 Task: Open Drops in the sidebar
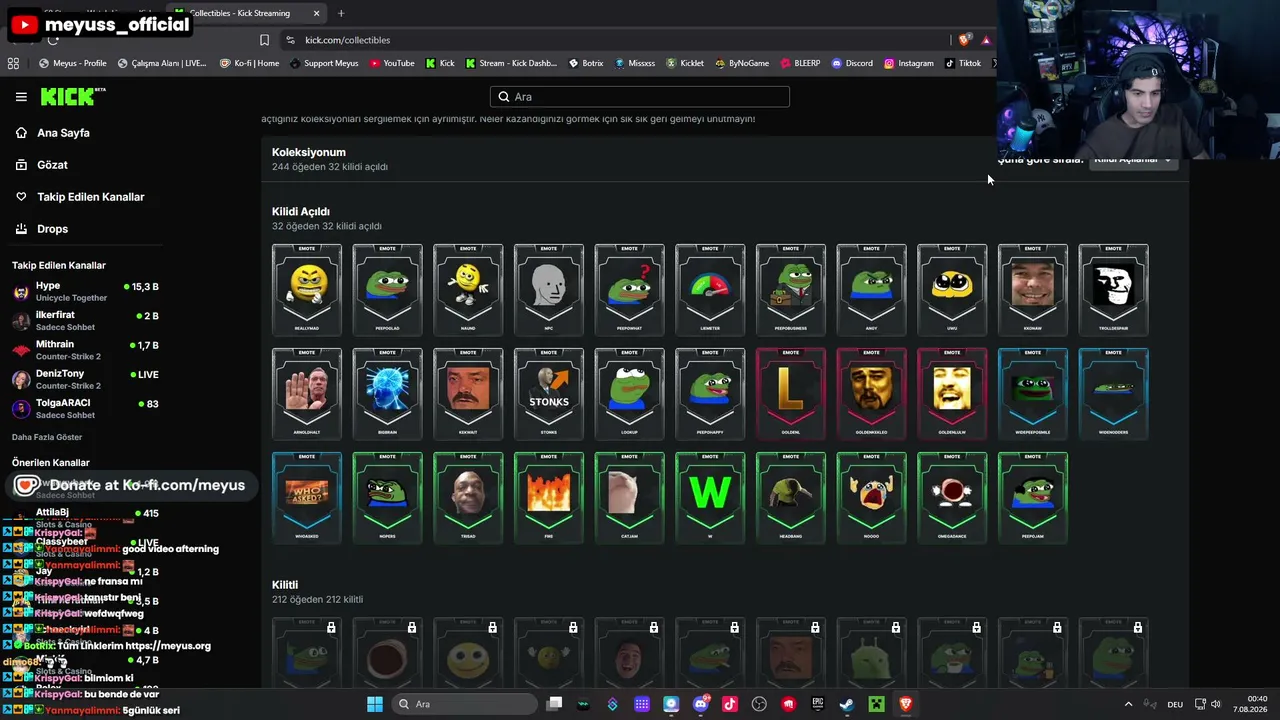52,229
